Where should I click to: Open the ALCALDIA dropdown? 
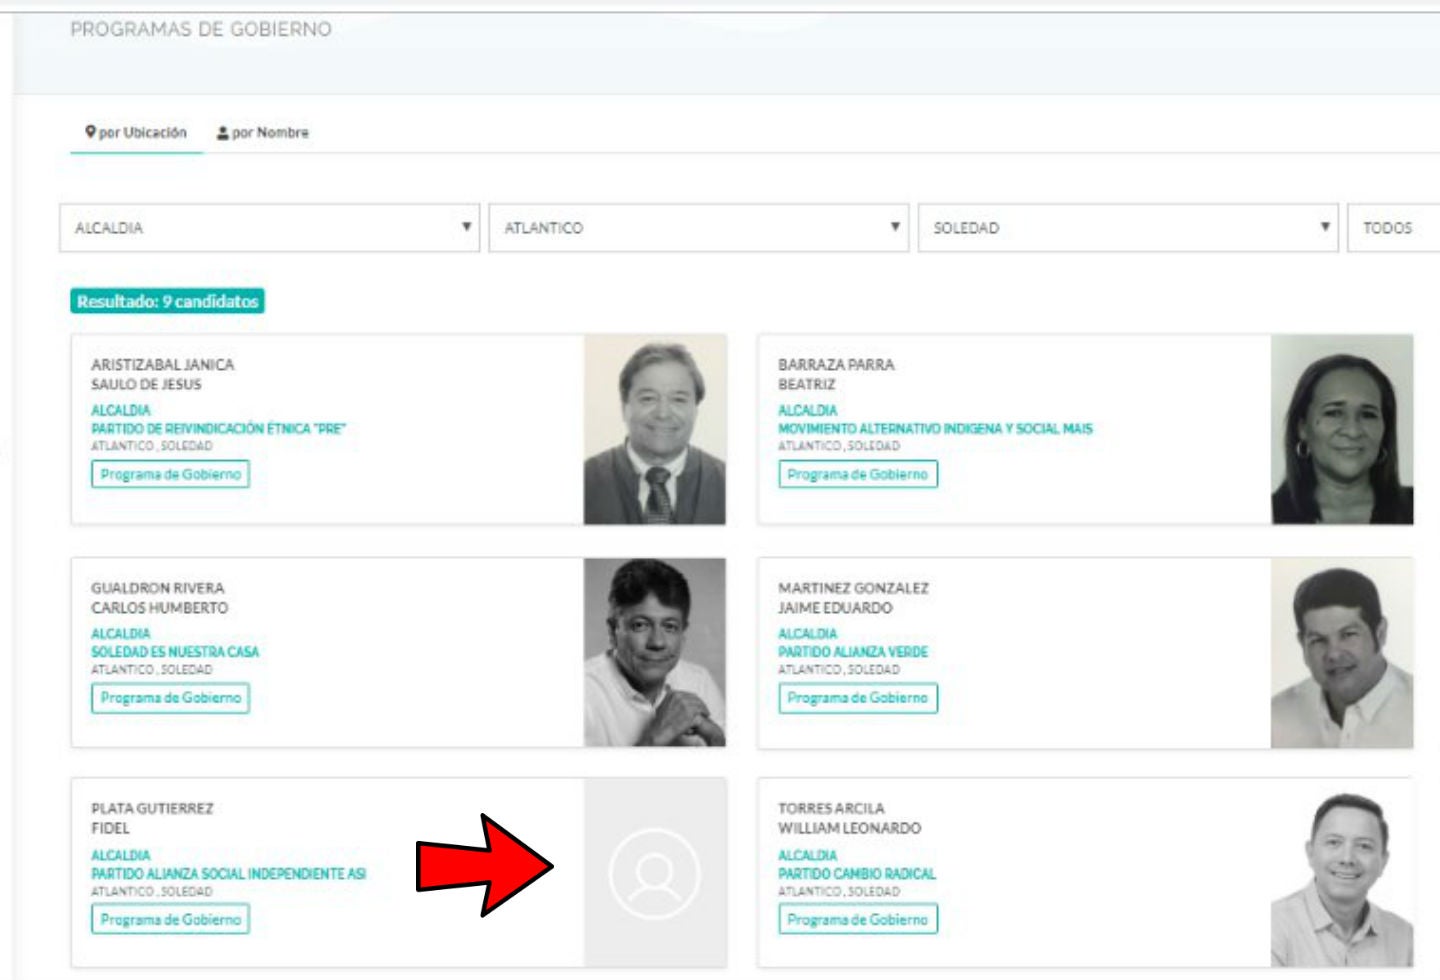pos(269,228)
